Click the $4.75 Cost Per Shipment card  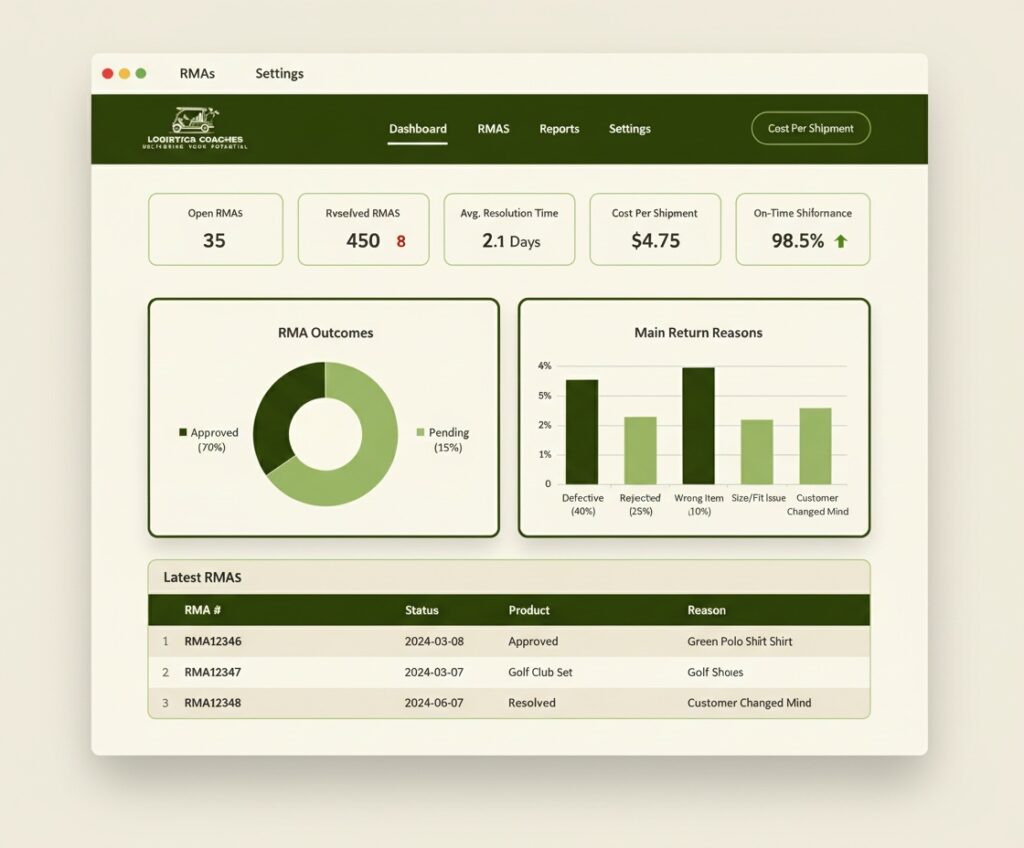(655, 229)
